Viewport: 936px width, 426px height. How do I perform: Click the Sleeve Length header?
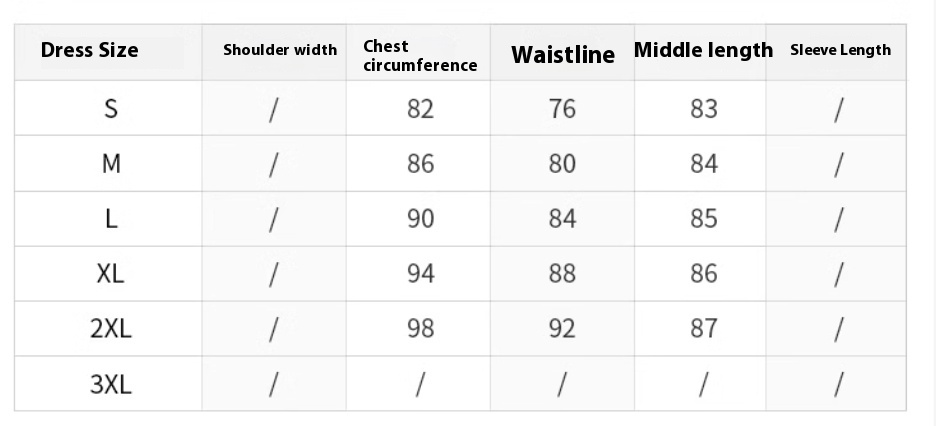click(840, 50)
